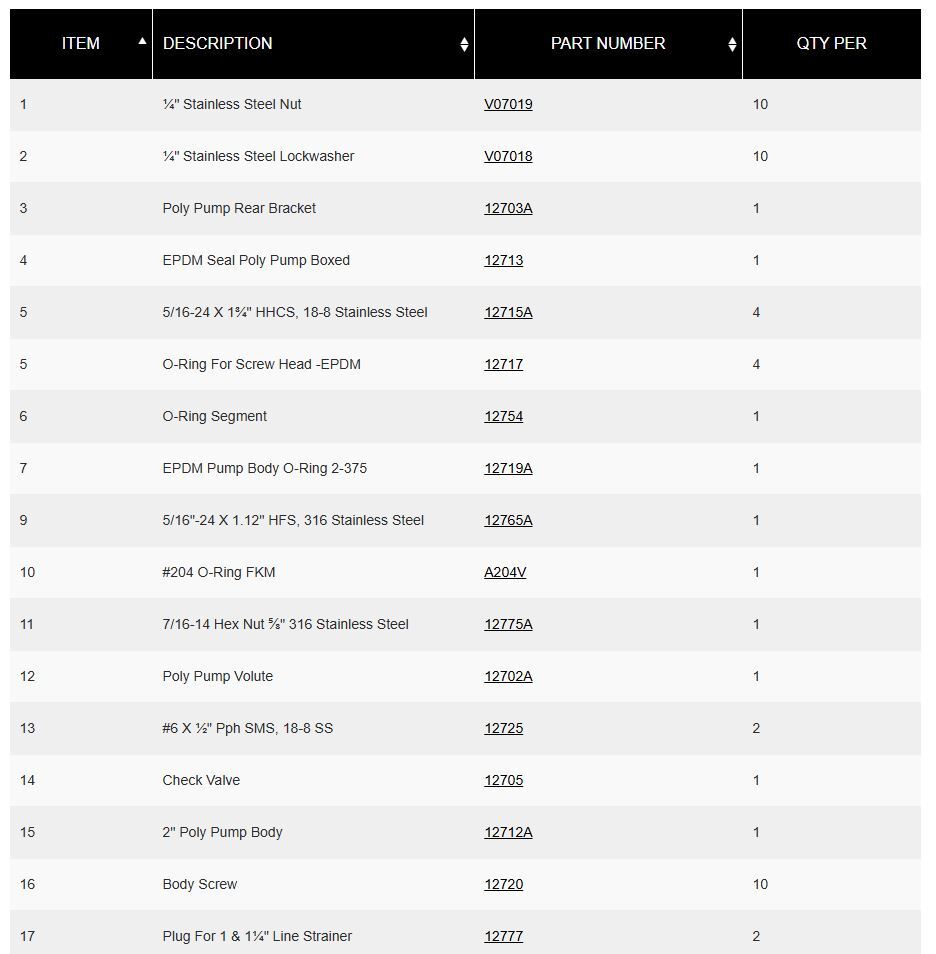The image size is (936, 954).
Task: Click the sort icon on PART NUMBER header
Action: pos(731,43)
